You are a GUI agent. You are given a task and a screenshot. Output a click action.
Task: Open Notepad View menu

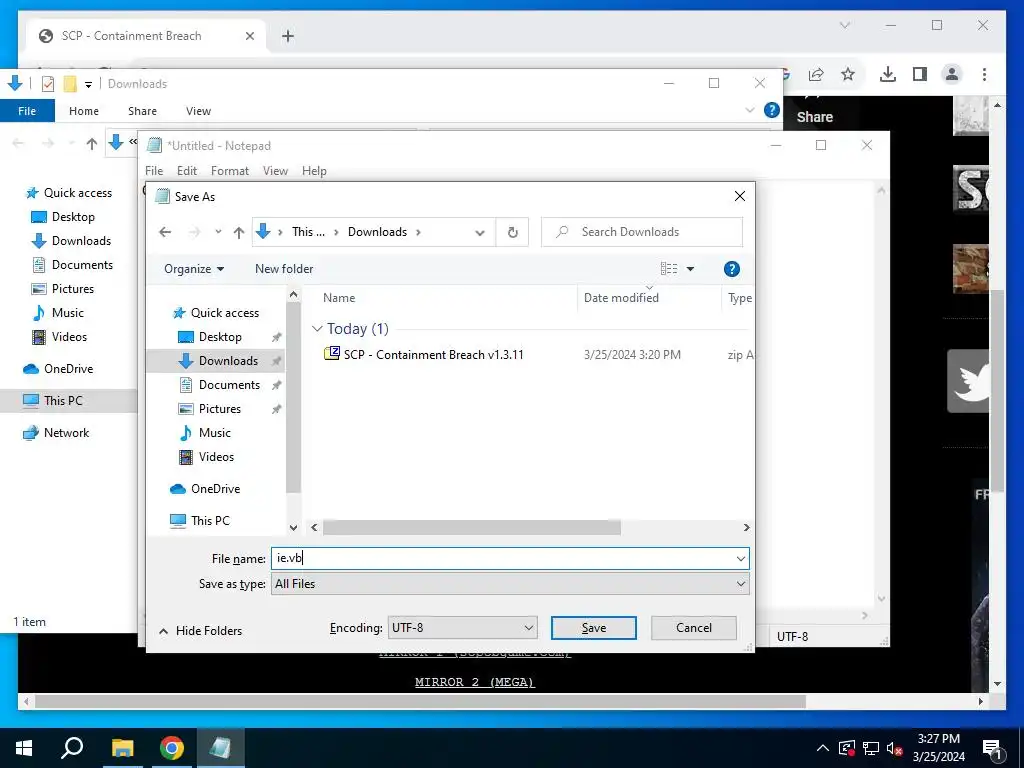pos(275,170)
